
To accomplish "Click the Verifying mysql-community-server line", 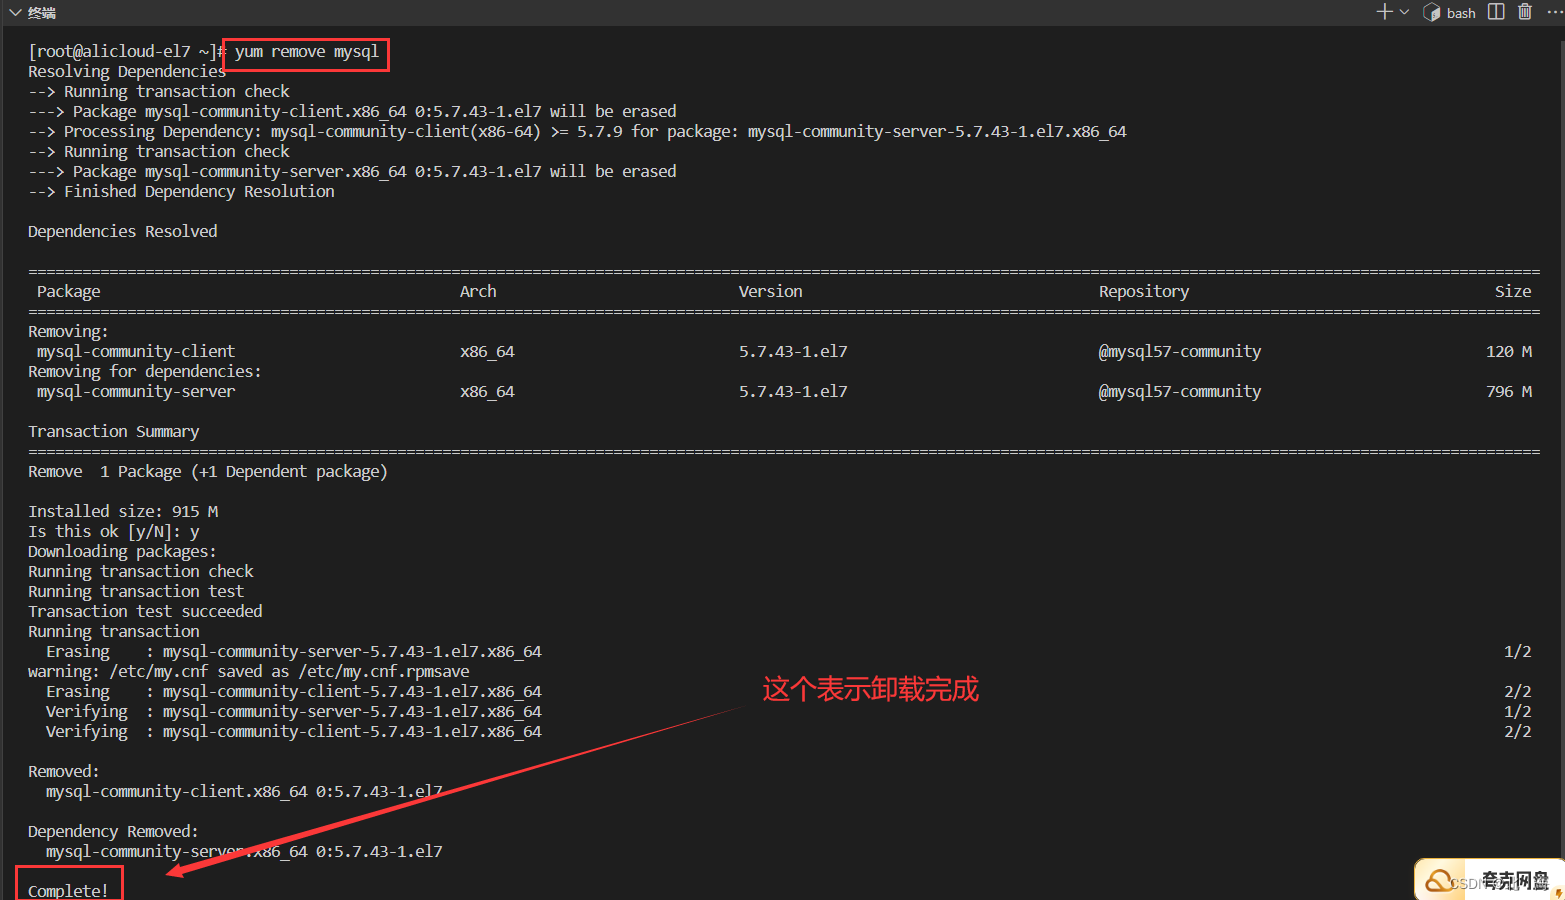I will click(x=293, y=712).
